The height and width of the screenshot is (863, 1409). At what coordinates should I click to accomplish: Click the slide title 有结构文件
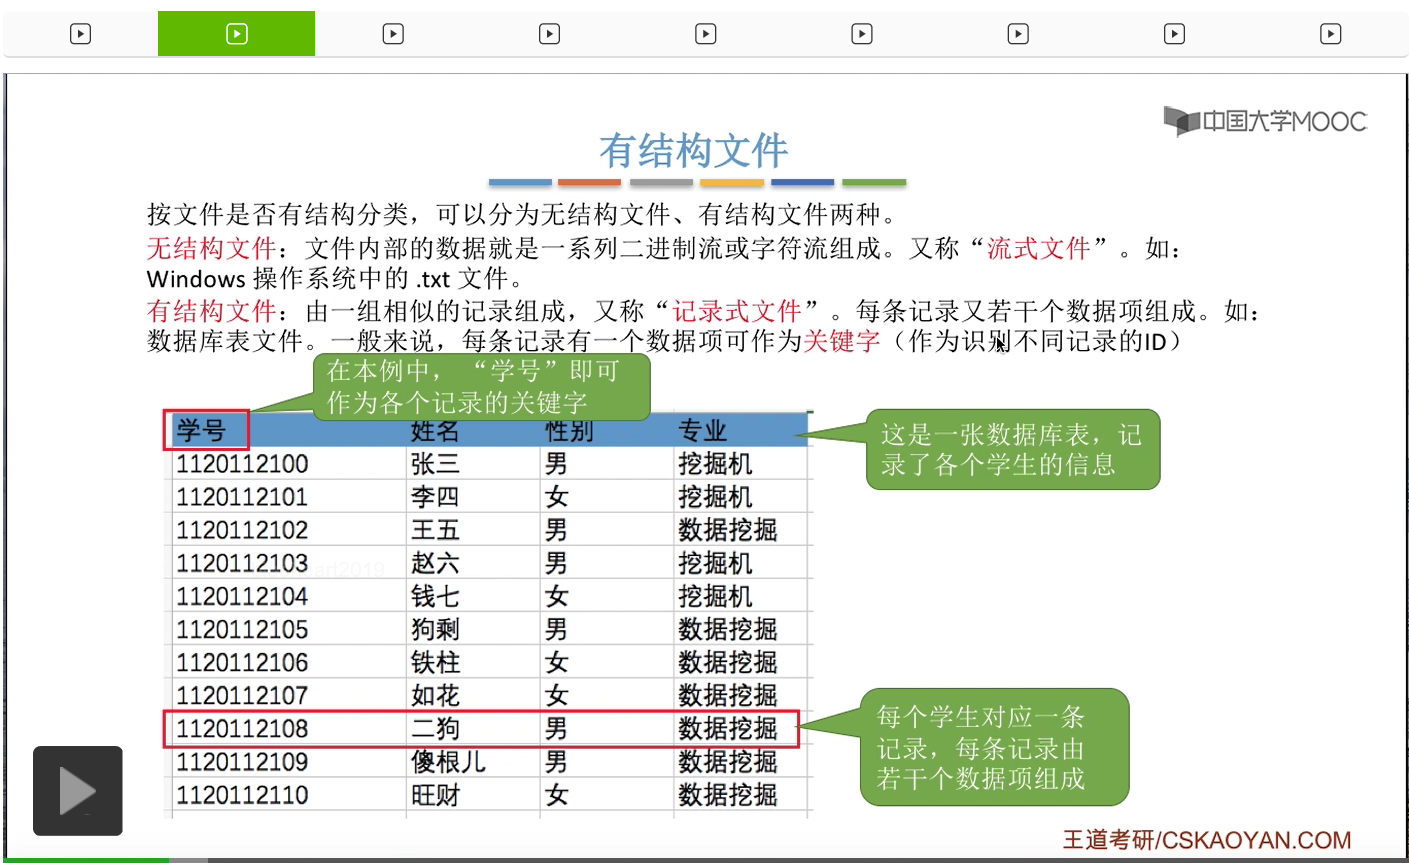pyautogui.click(x=694, y=151)
